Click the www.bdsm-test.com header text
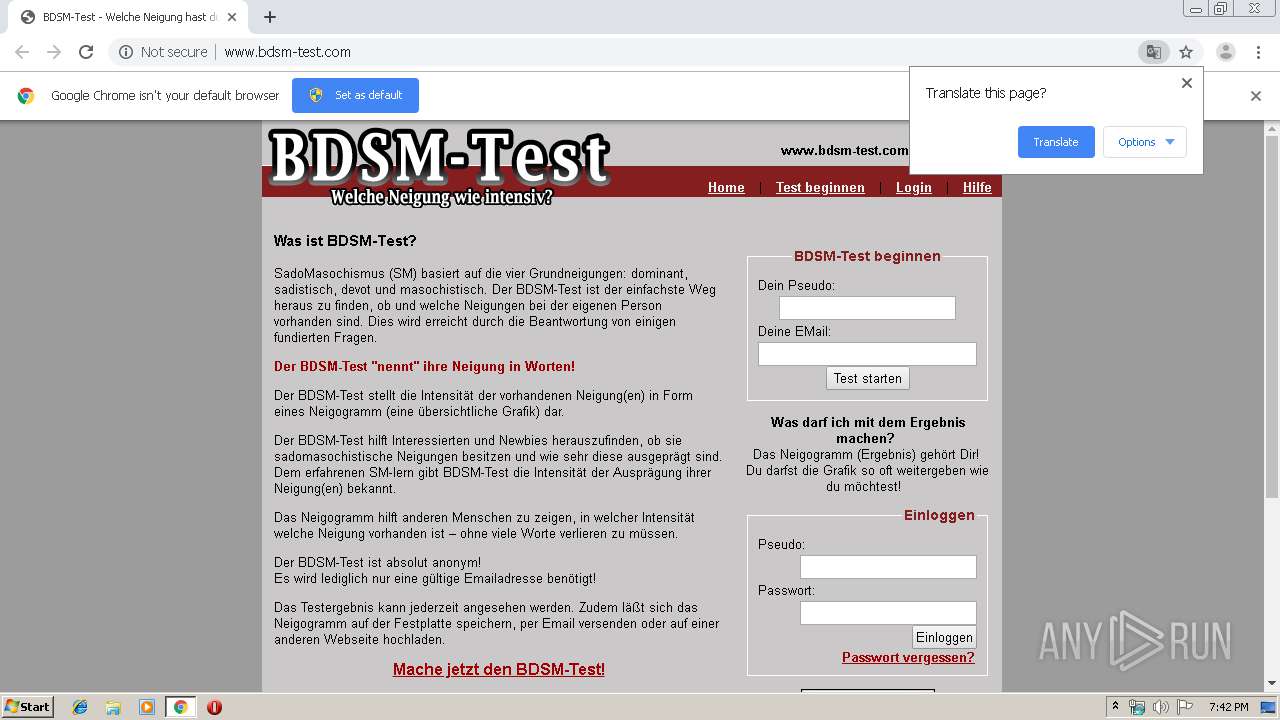 (x=844, y=151)
